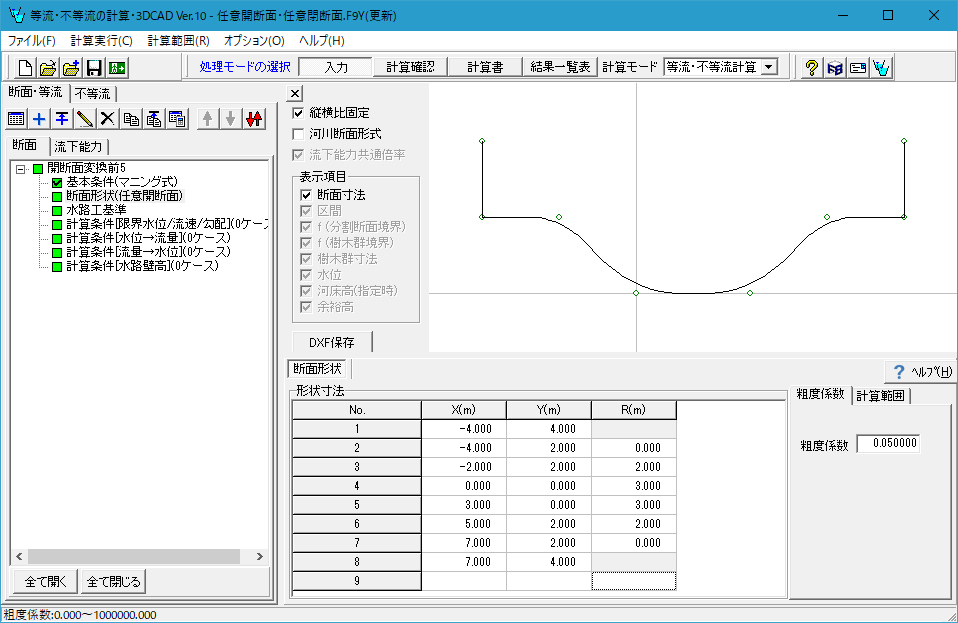Screen dimensions: 958x623
Task: Click the red up-down swap arrows icon
Action: 254,118
